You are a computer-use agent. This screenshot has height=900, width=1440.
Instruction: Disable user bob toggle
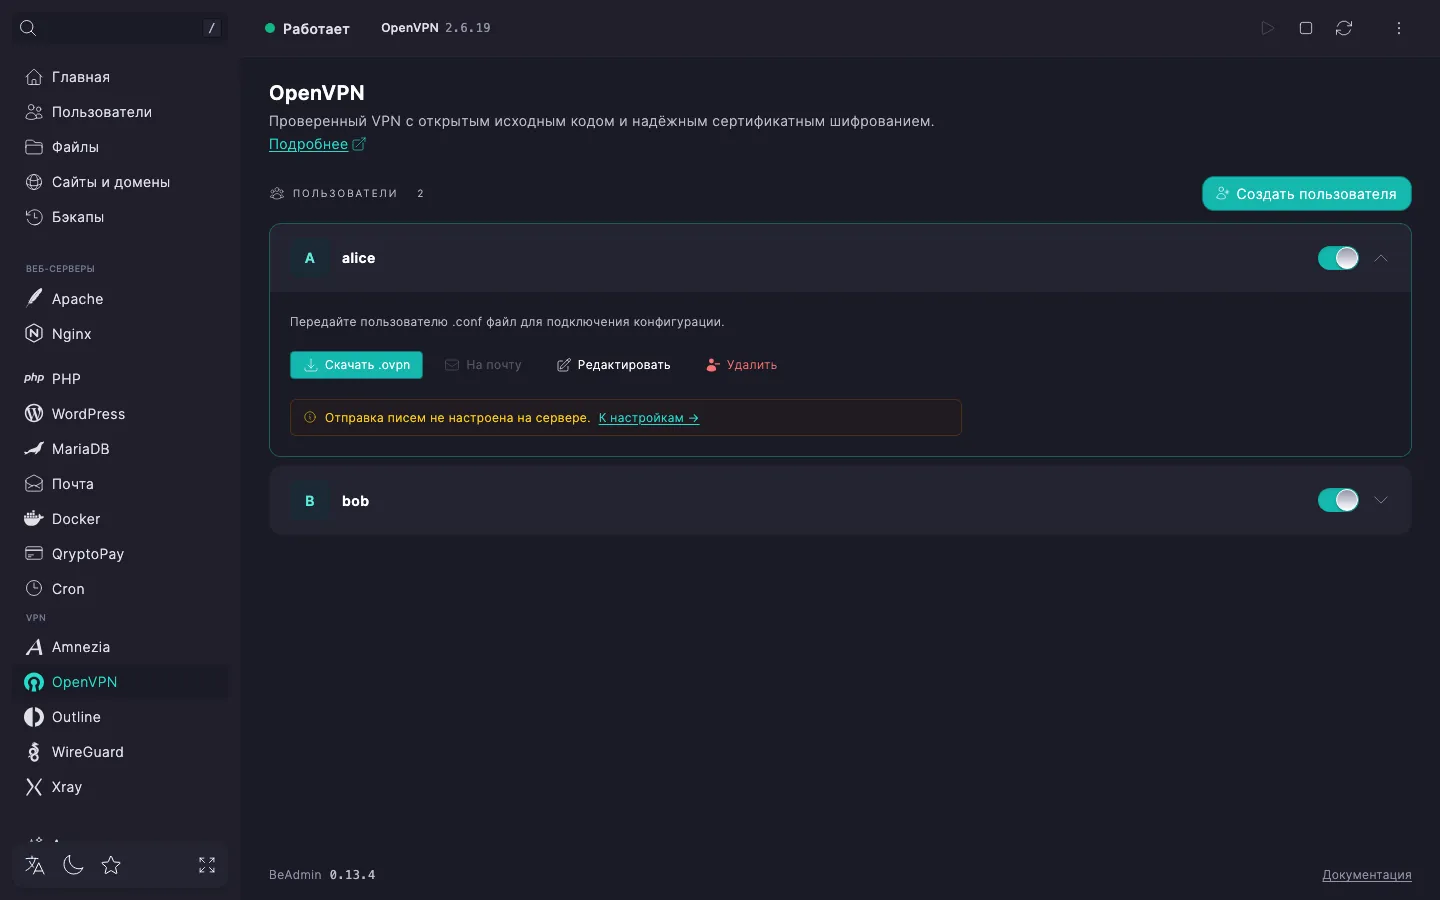pos(1338,500)
